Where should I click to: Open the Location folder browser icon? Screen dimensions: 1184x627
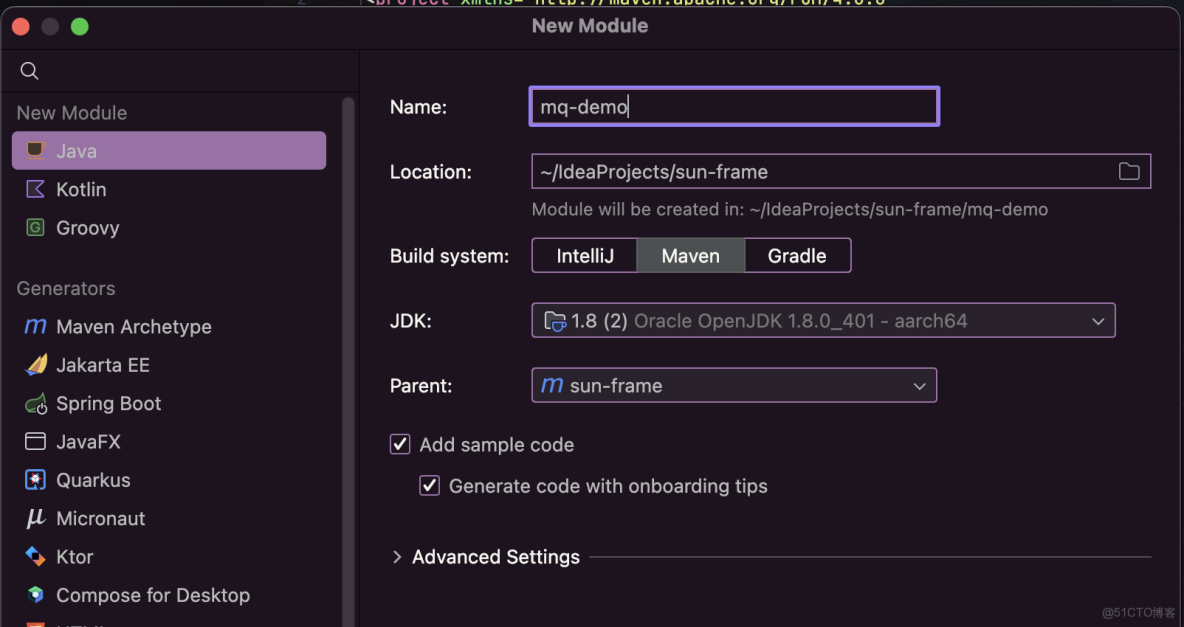coord(1129,171)
